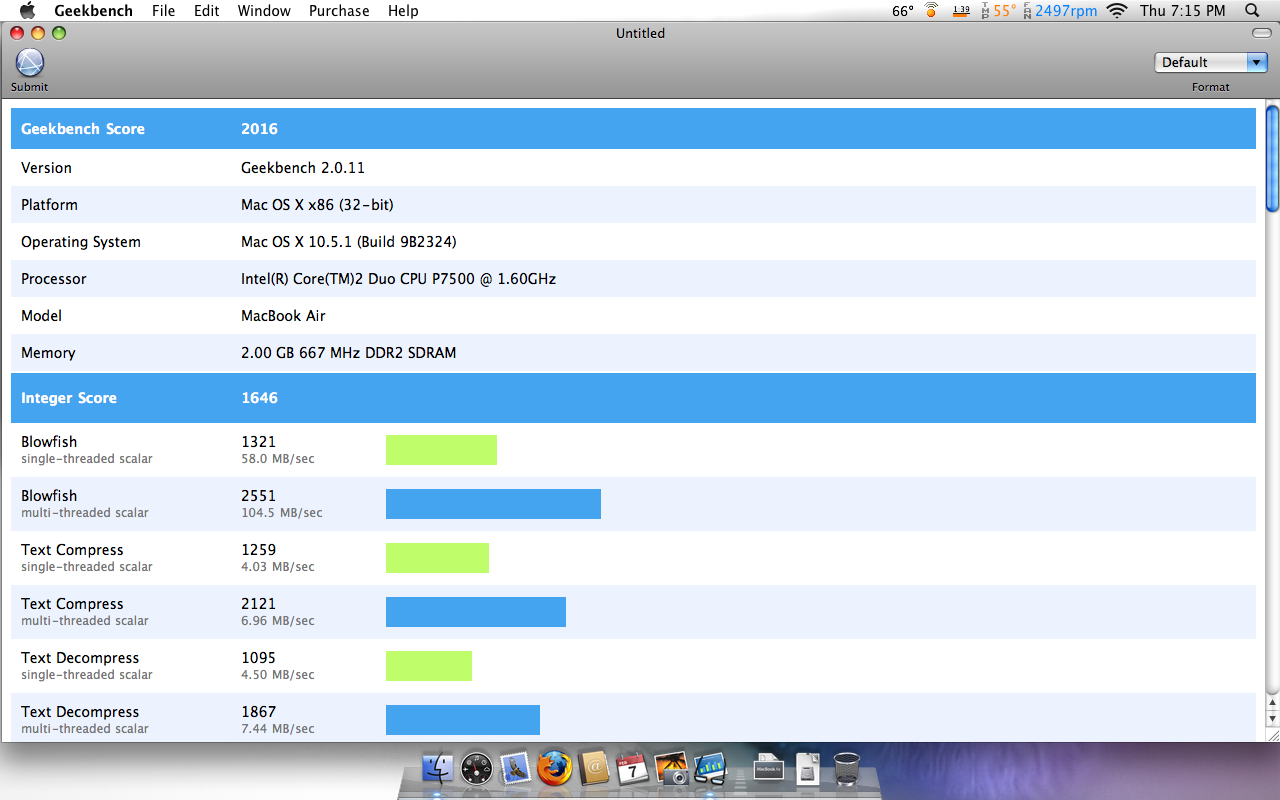Select Mac OS X 10.5.1 build text
Image resolution: width=1280 pixels, height=800 pixels.
(x=349, y=242)
